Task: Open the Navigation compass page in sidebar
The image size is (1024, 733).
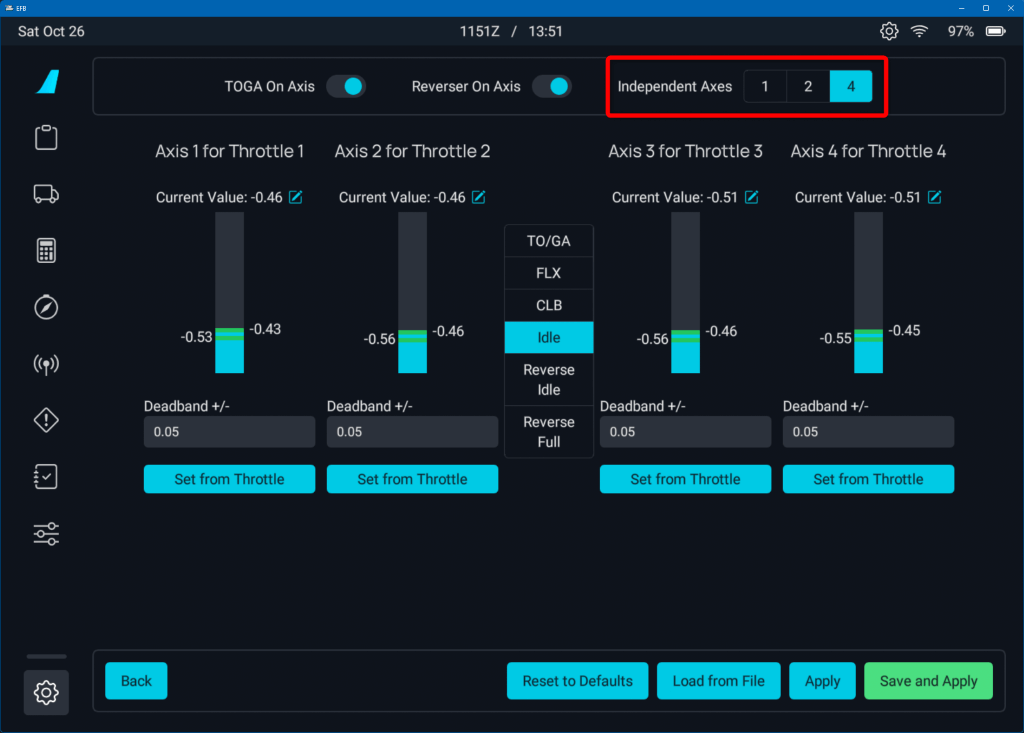Action: click(x=46, y=307)
